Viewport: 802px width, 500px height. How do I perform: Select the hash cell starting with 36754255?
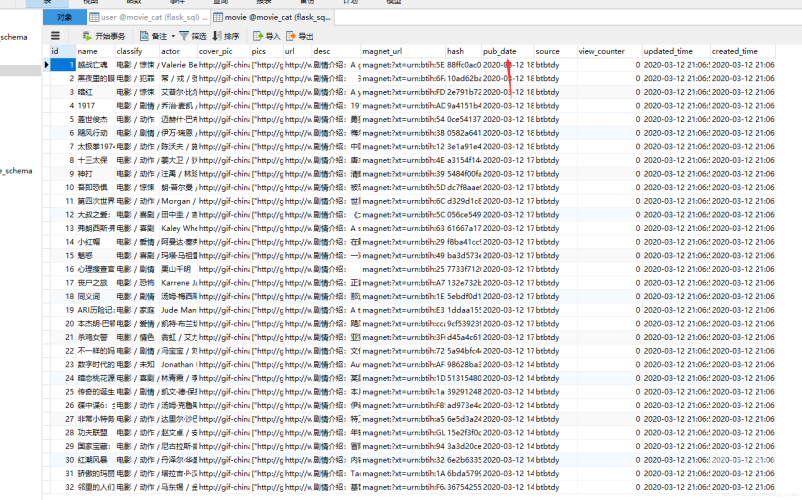coord(463,487)
